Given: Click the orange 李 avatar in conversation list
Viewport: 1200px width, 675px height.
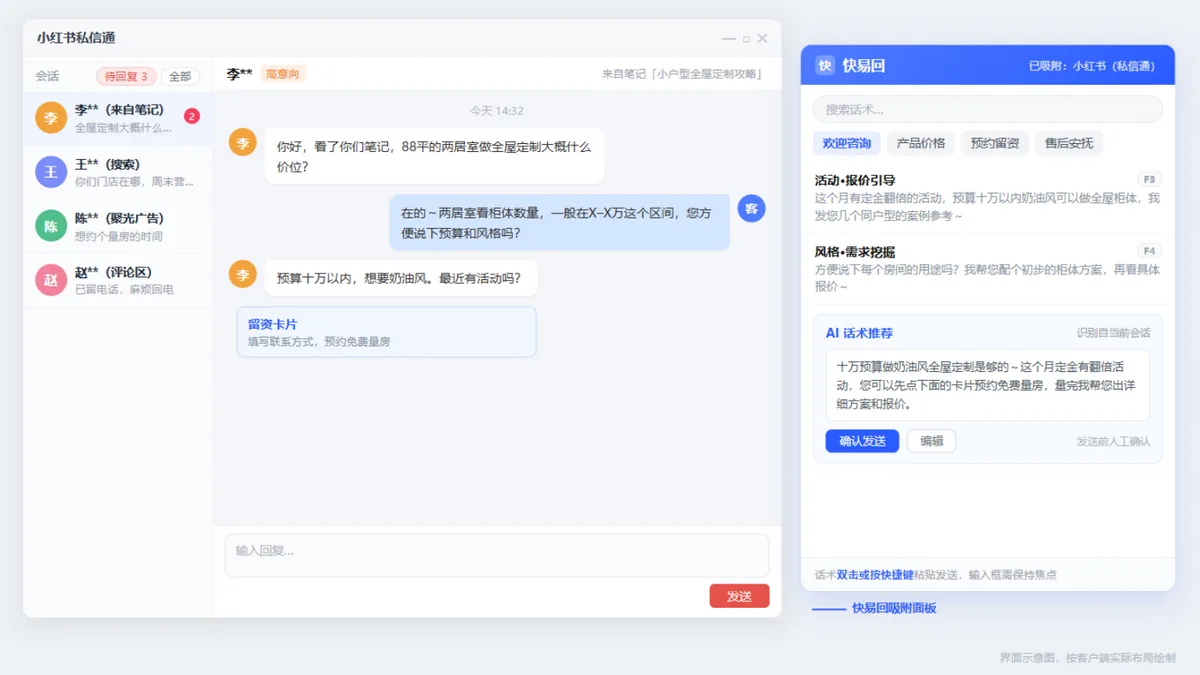Looking at the screenshot, I should [x=51, y=118].
